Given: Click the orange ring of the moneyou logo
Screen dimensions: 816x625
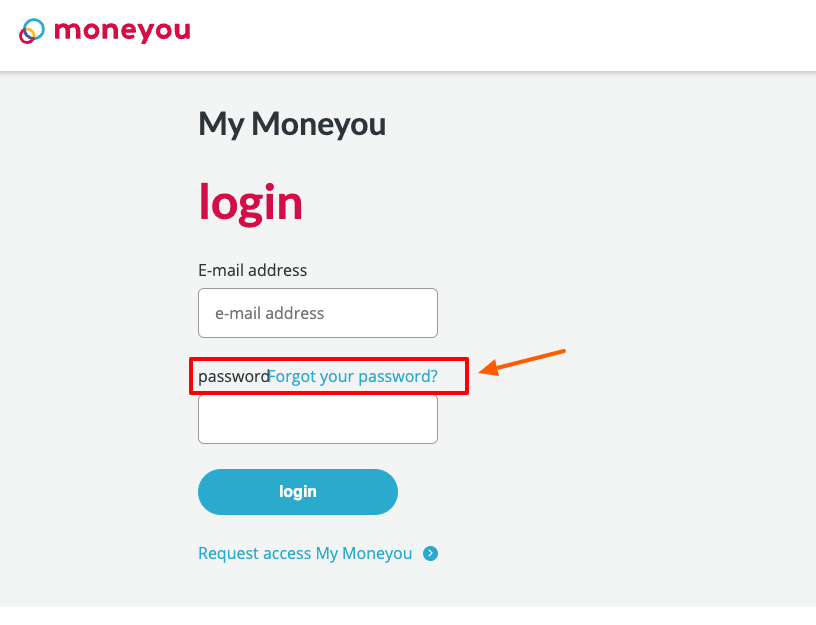Looking at the screenshot, I should [x=31, y=31].
